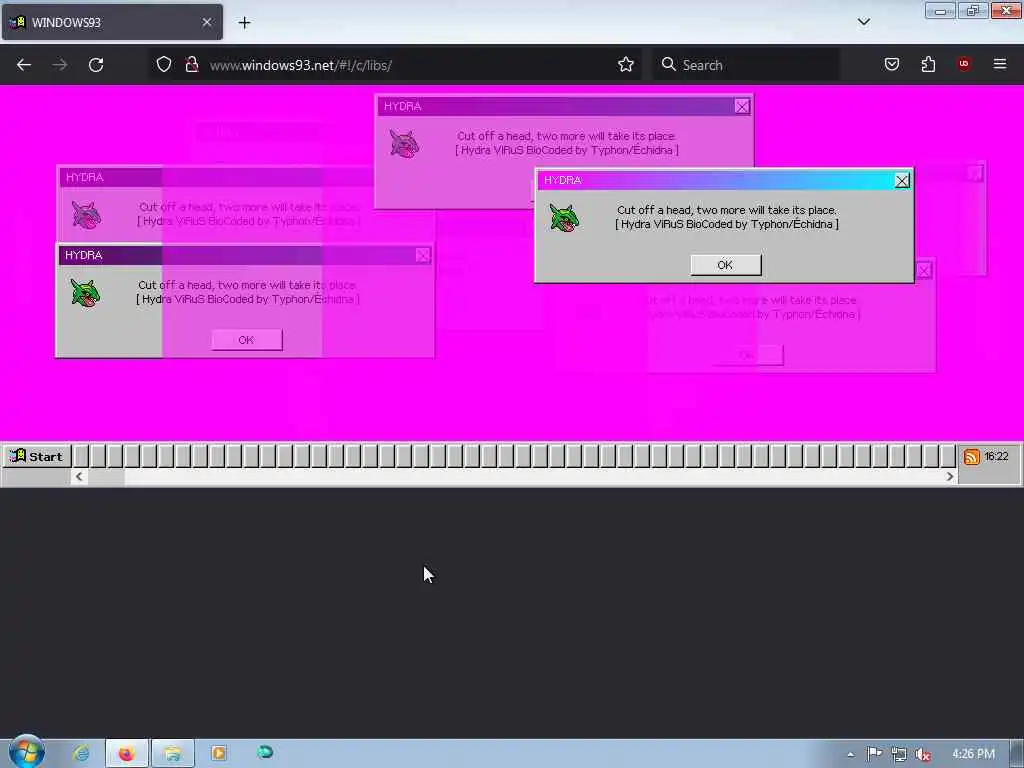Select the WINDOWS93 browser tab
The image size is (1024, 768).
coord(111,22)
